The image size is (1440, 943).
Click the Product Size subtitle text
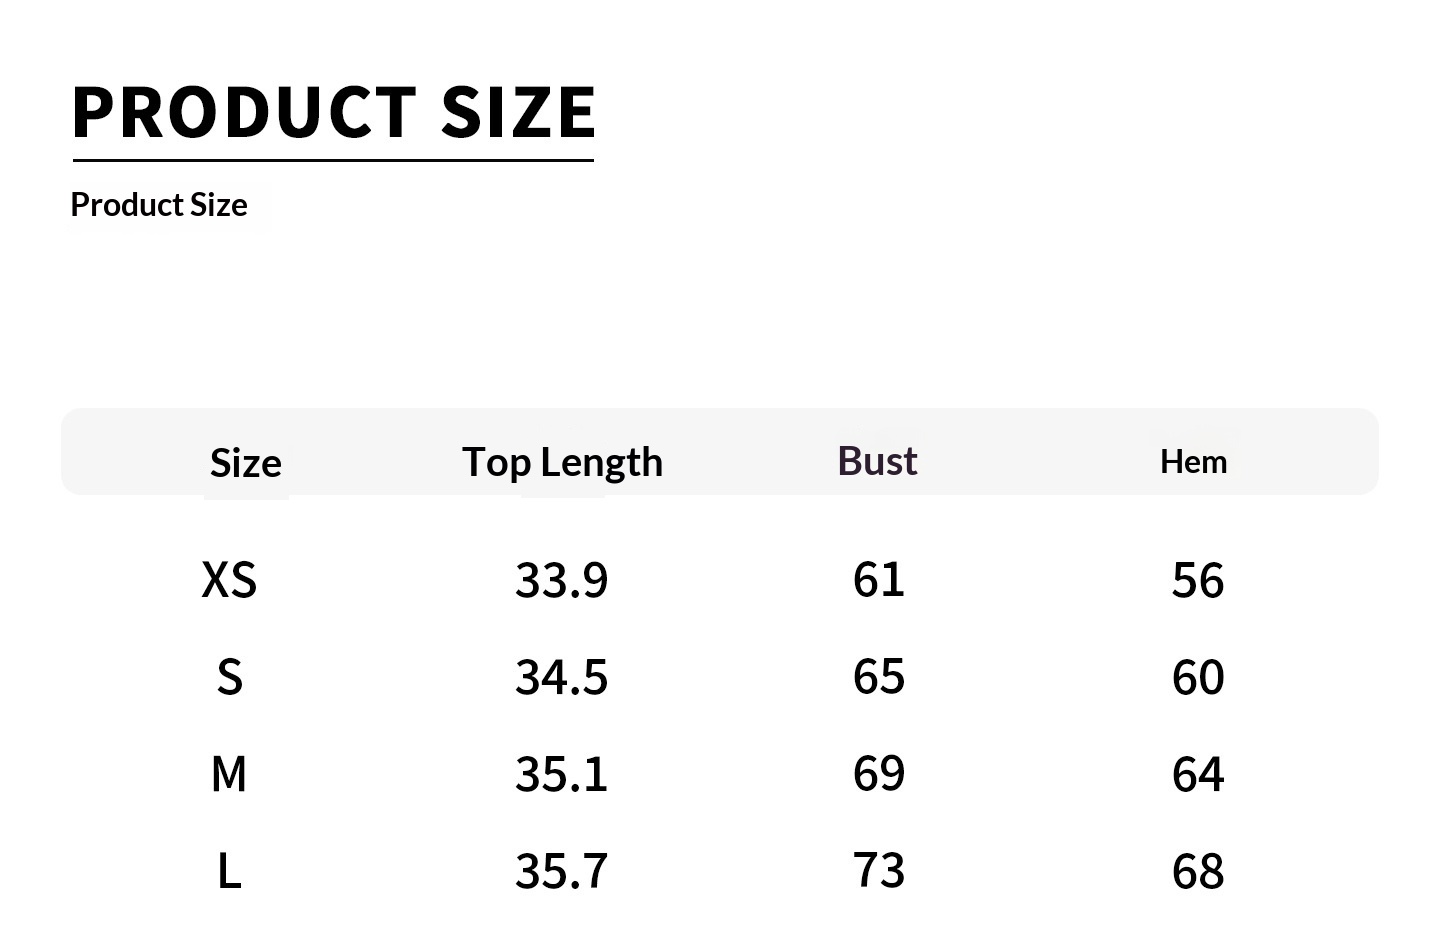pos(159,205)
